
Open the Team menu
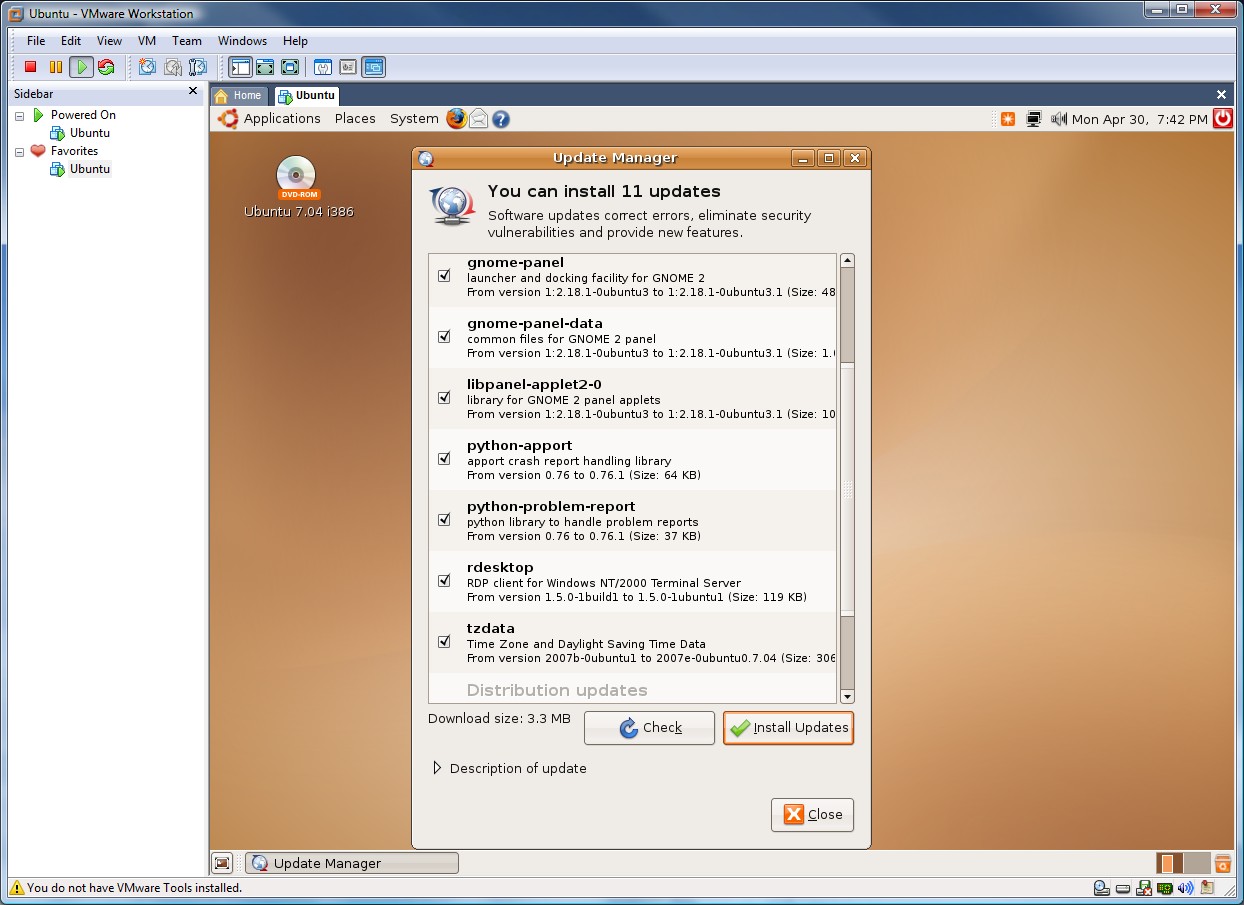point(187,41)
